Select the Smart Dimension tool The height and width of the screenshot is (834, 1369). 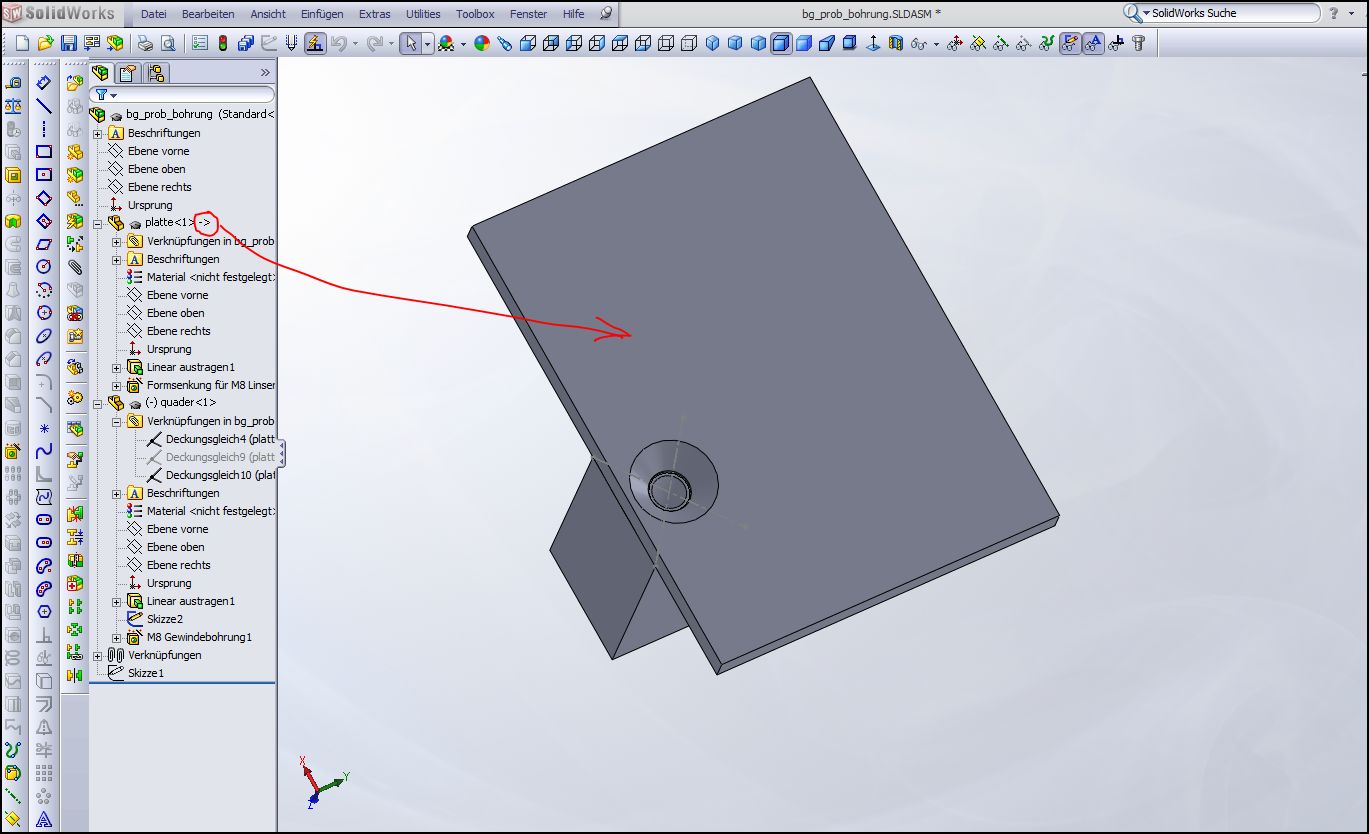coord(44,83)
